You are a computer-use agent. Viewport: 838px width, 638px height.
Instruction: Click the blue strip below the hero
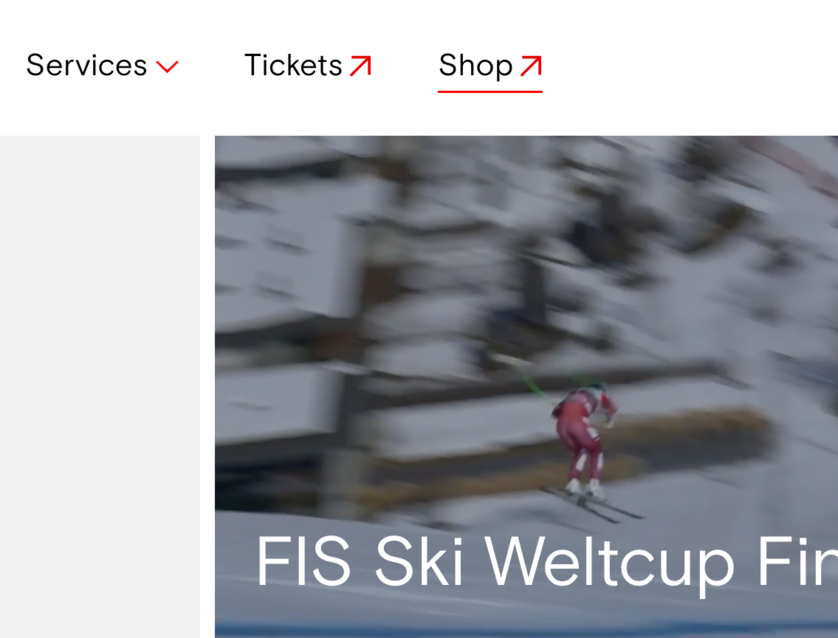pyautogui.click(x=526, y=631)
